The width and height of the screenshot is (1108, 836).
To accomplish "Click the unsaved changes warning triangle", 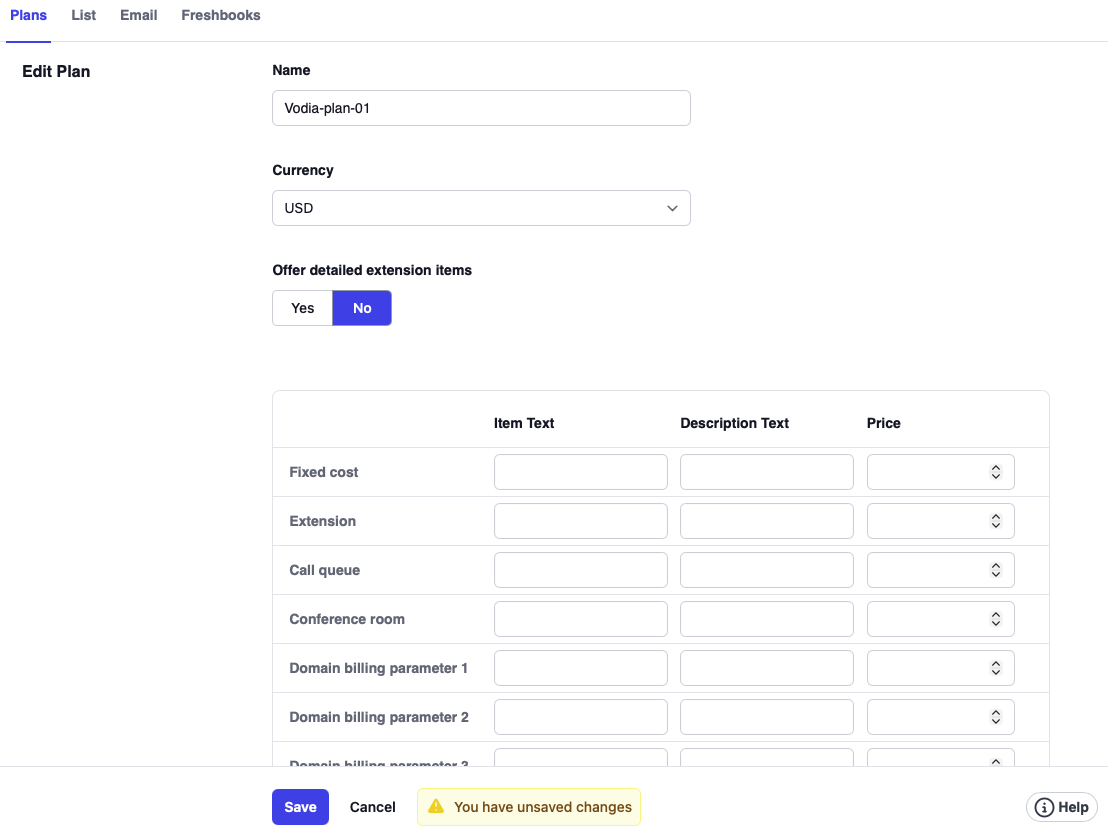I will point(437,807).
